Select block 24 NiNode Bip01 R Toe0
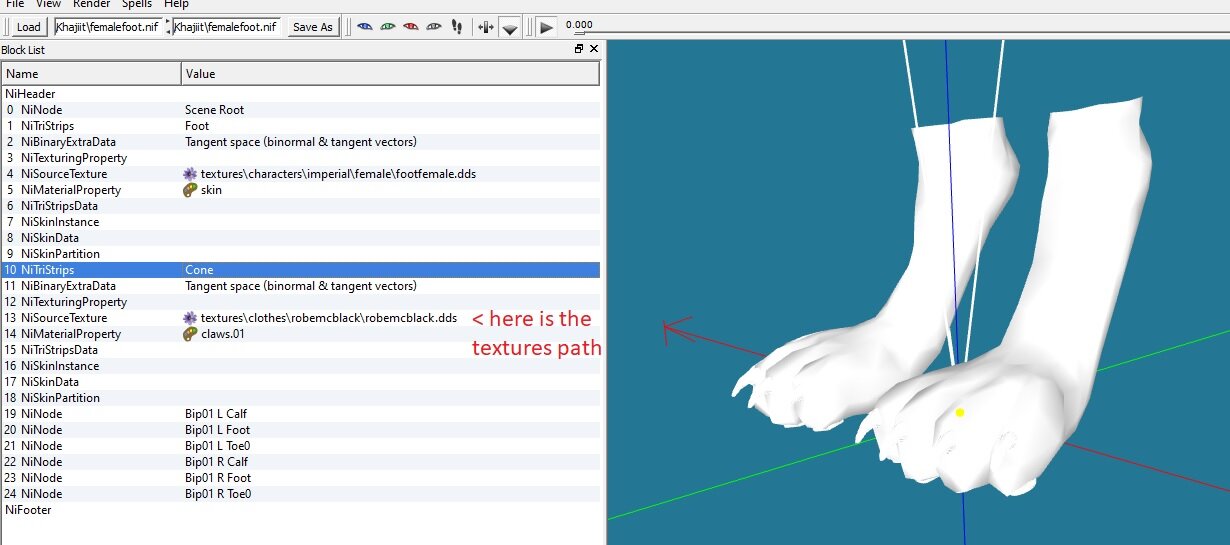Viewport: 1230px width, 545px height. (300, 494)
